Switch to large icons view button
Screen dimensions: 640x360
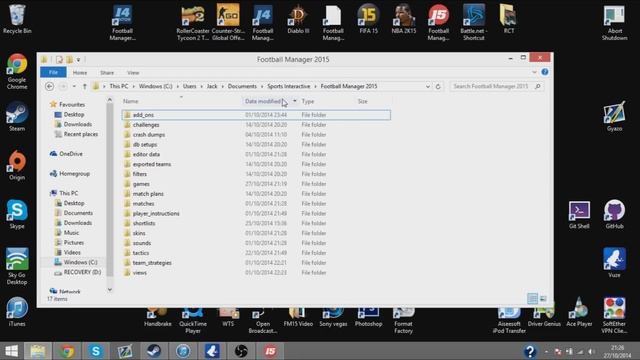543,299
